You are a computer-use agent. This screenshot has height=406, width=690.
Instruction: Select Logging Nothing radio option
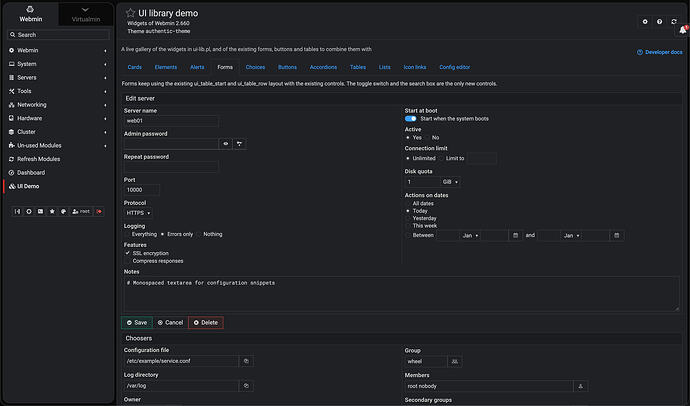[199, 234]
